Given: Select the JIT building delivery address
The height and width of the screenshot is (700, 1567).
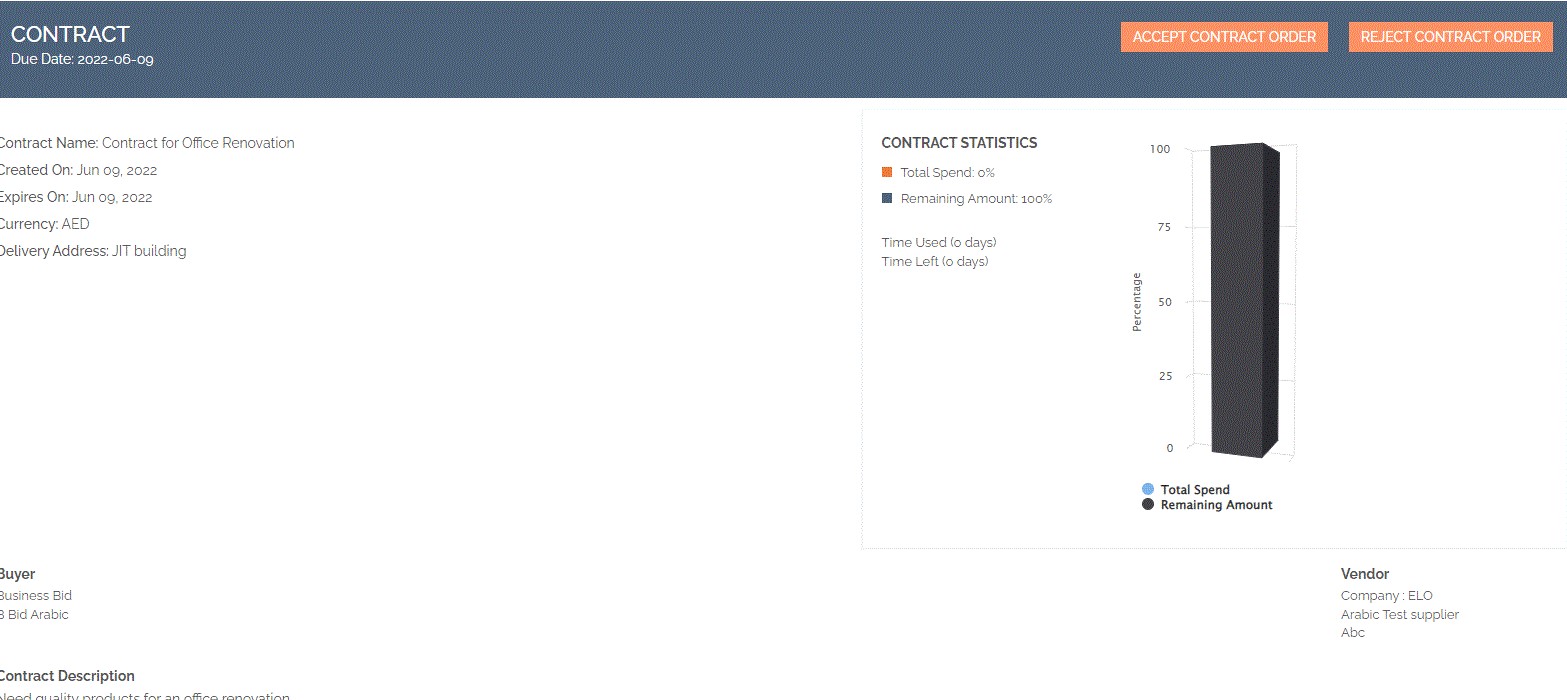Looking at the screenshot, I should (149, 251).
